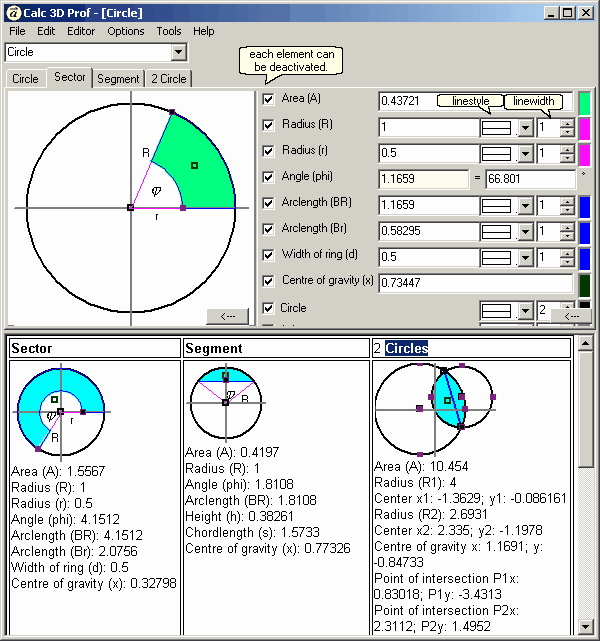The image size is (600, 641).
Task: Open the Circle shape selector dropdown
Action: (x=178, y=52)
